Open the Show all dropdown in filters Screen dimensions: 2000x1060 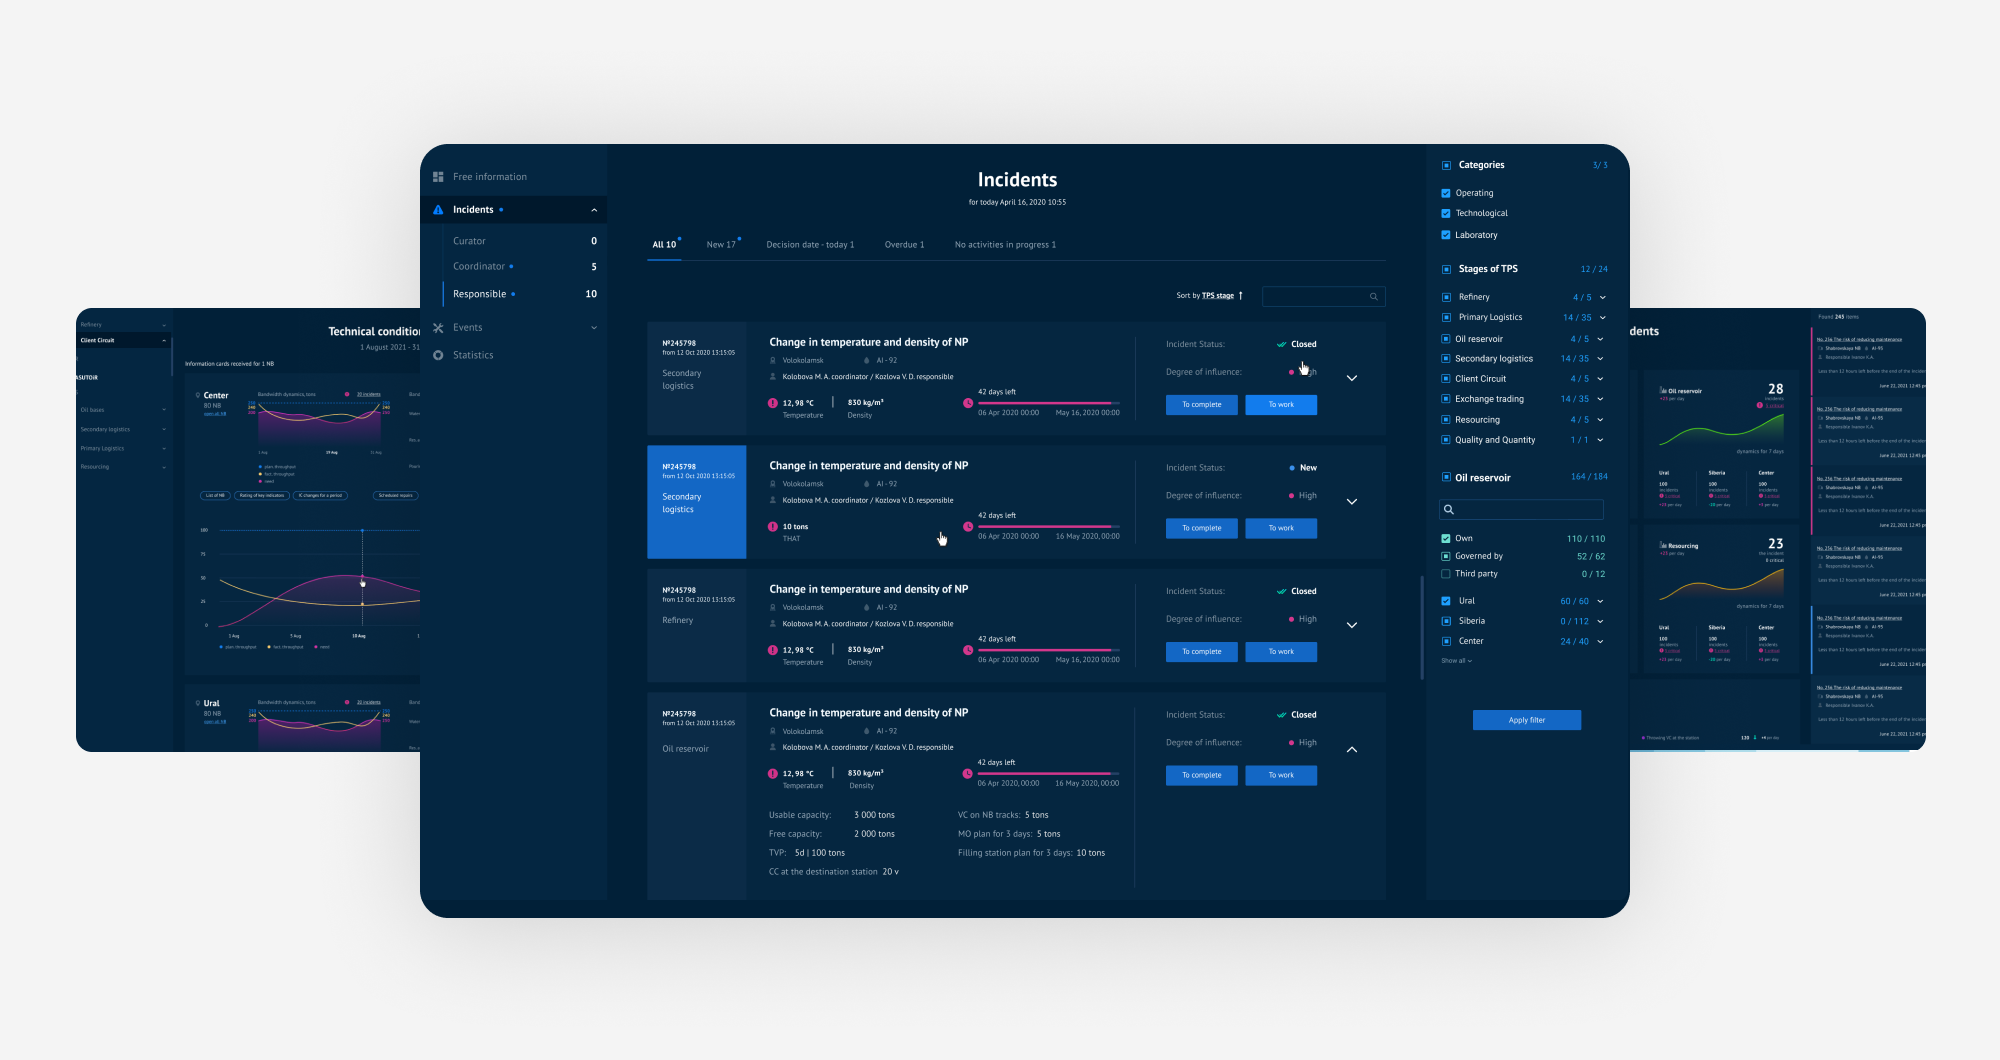(x=1456, y=661)
